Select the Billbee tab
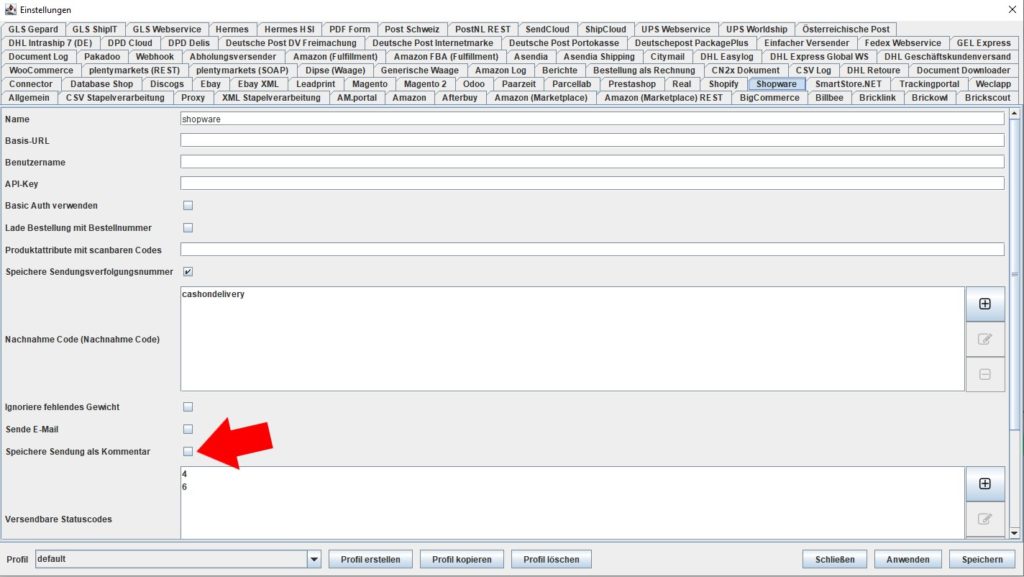The height and width of the screenshot is (577, 1024). tap(829, 98)
